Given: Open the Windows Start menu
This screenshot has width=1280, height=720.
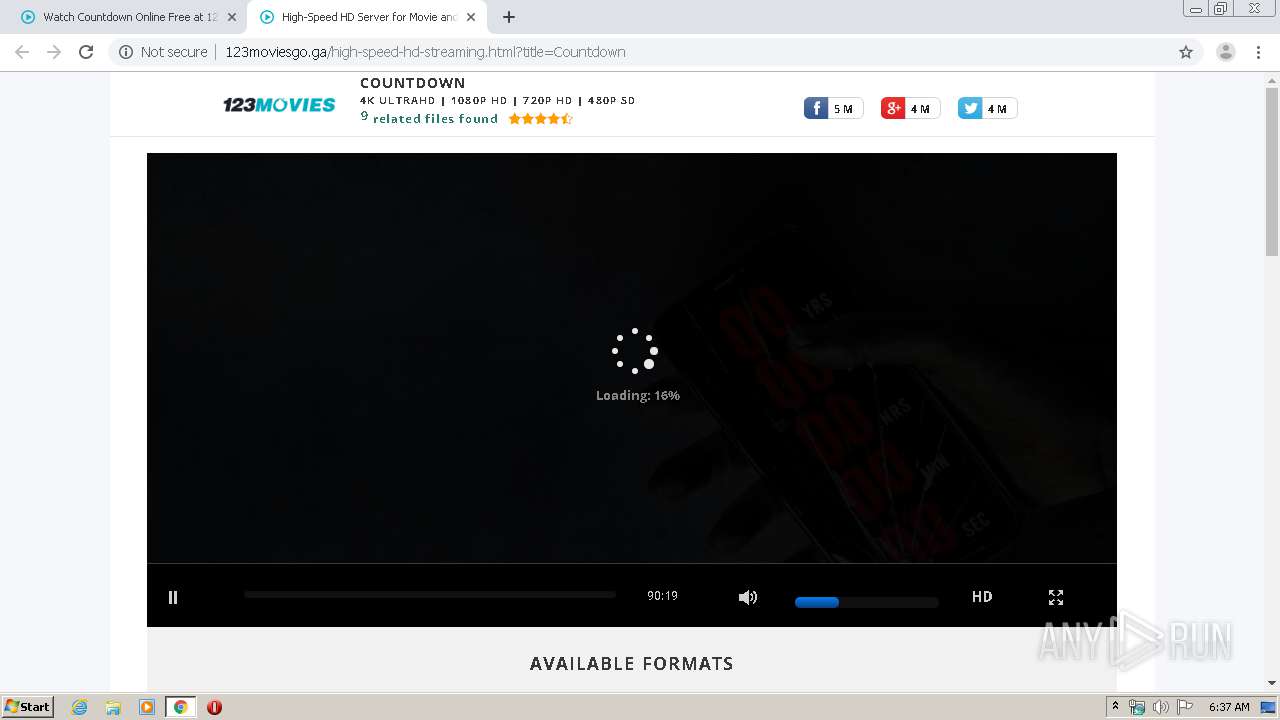Looking at the screenshot, I should click(x=28, y=707).
